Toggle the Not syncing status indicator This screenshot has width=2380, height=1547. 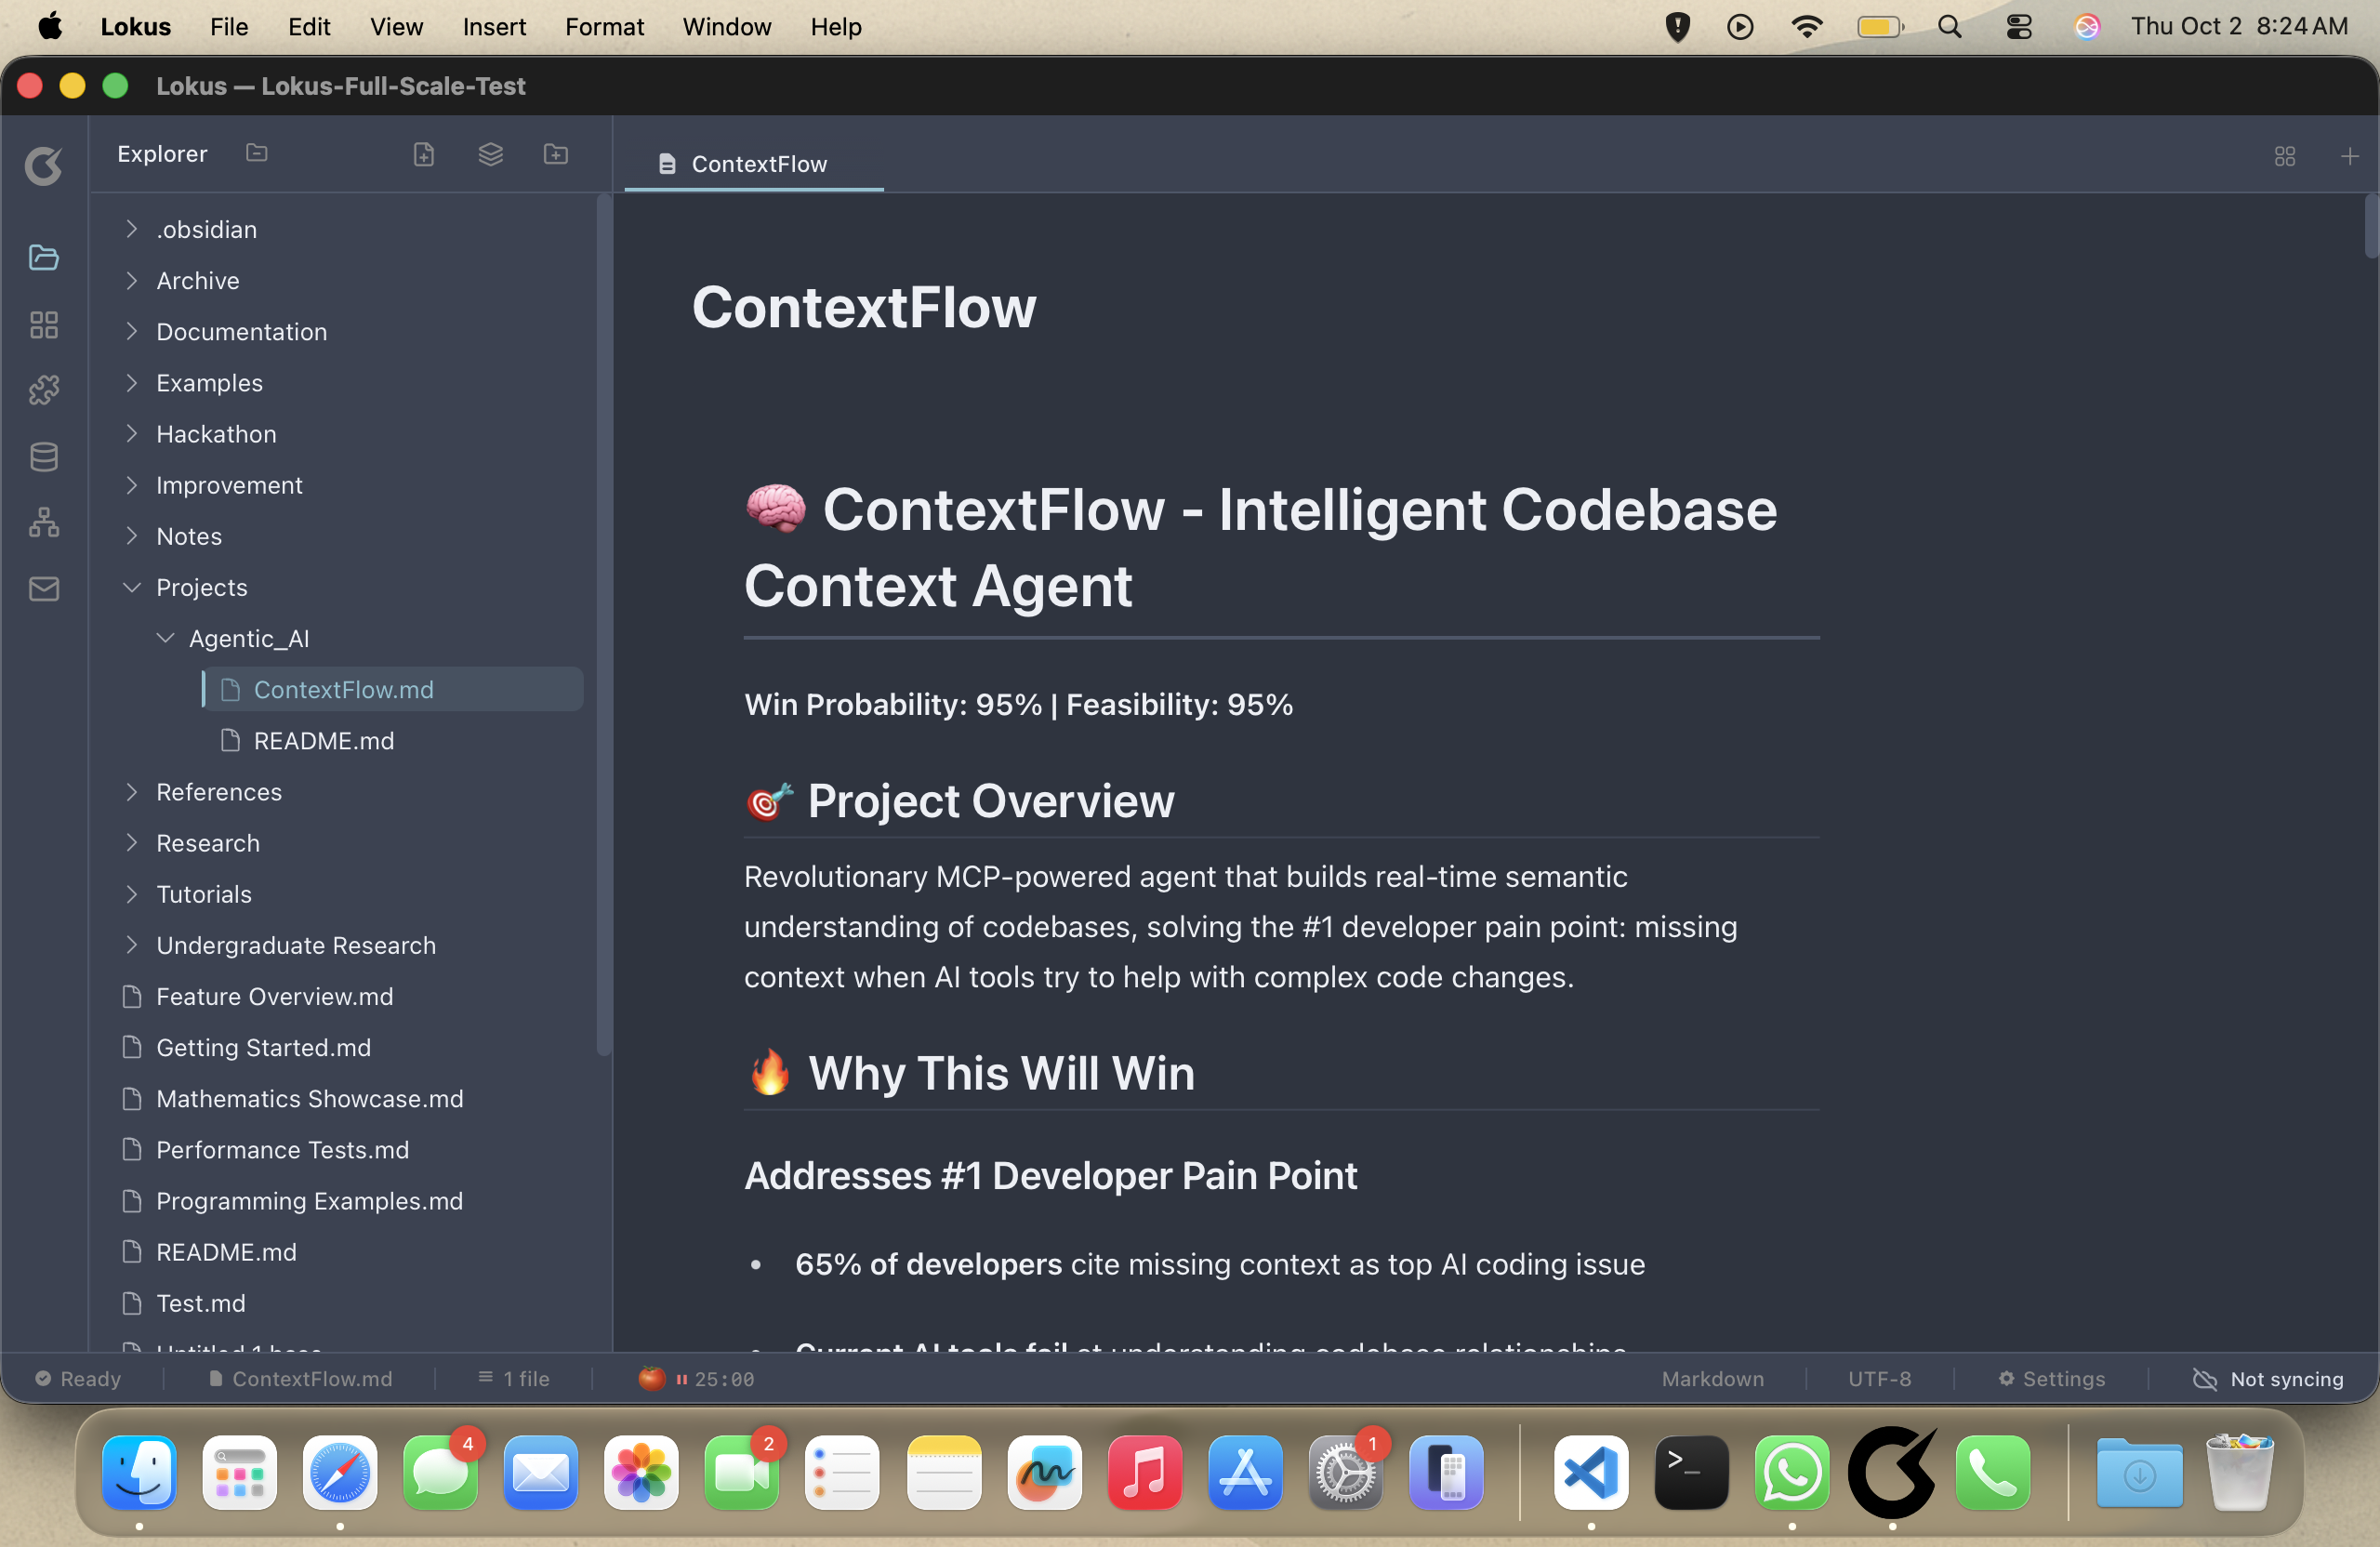pos(2267,1379)
